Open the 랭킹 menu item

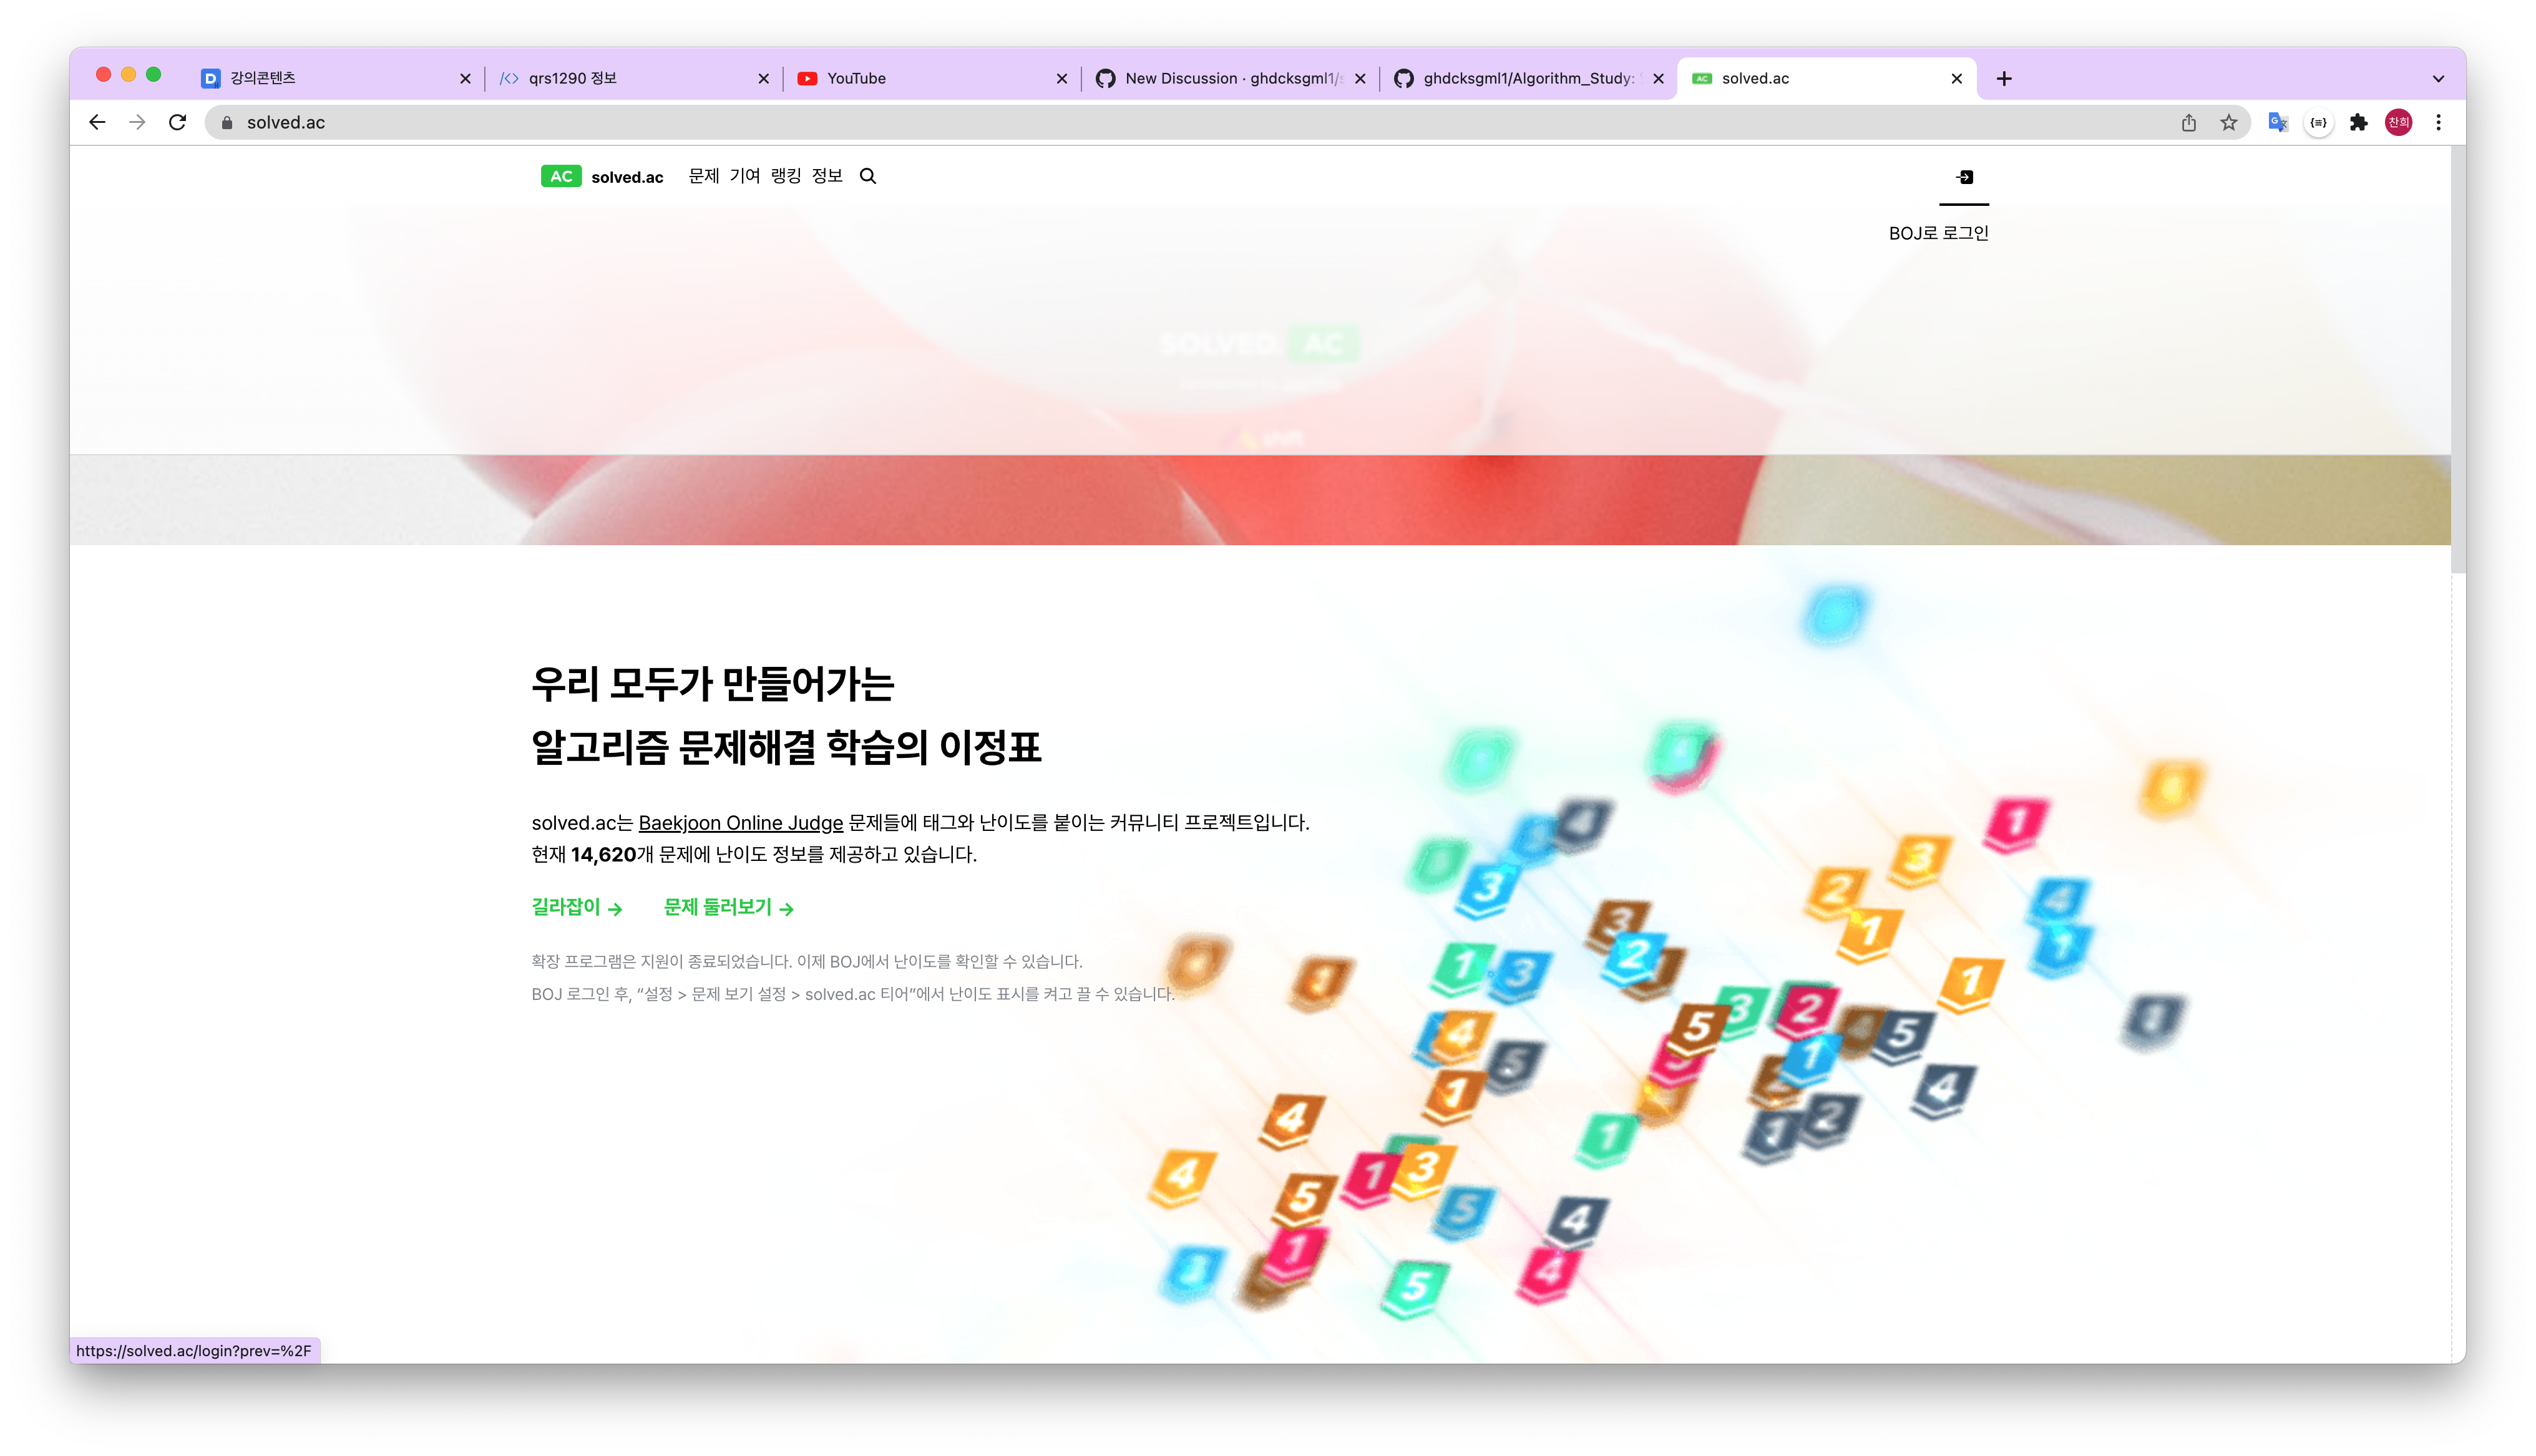pyautogui.click(x=786, y=176)
